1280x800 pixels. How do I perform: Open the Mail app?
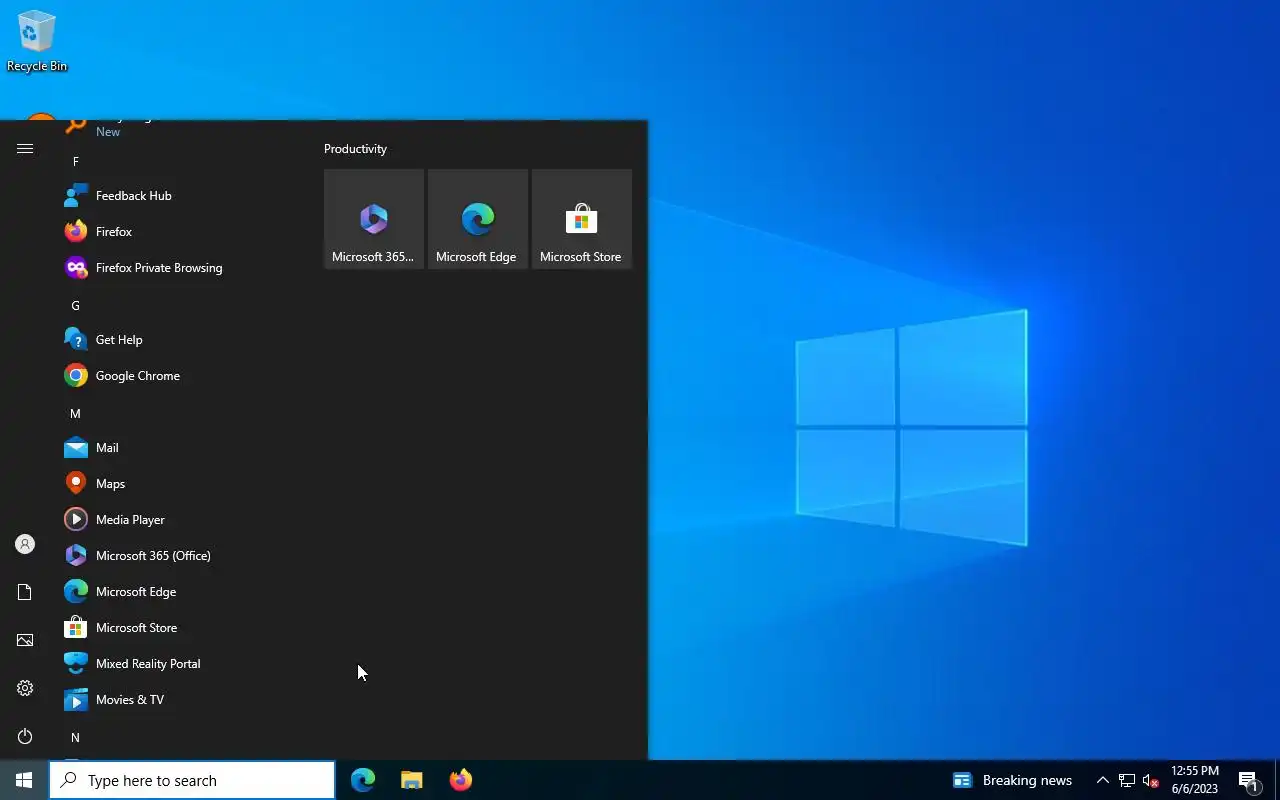tap(180, 448)
